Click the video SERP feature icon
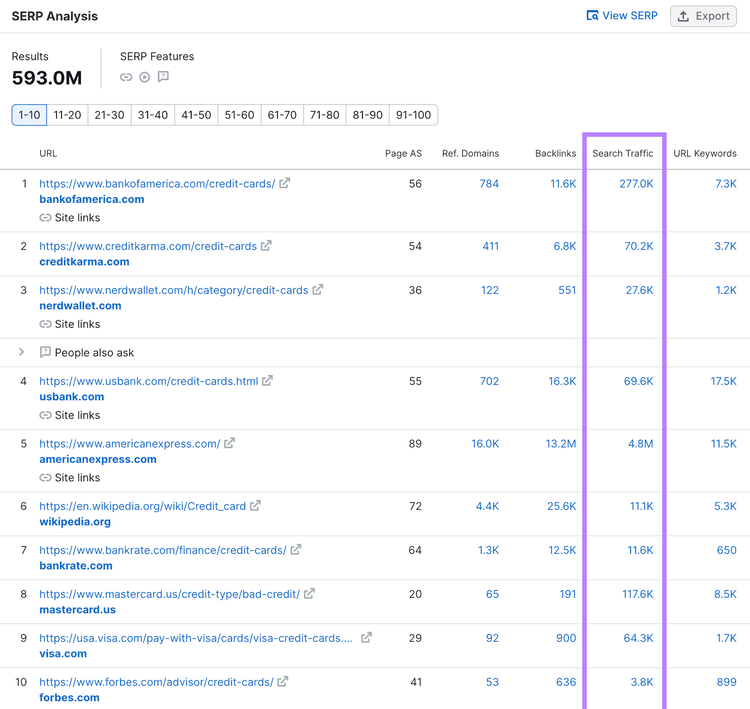The height and width of the screenshot is (709, 750). pyautogui.click(x=144, y=77)
